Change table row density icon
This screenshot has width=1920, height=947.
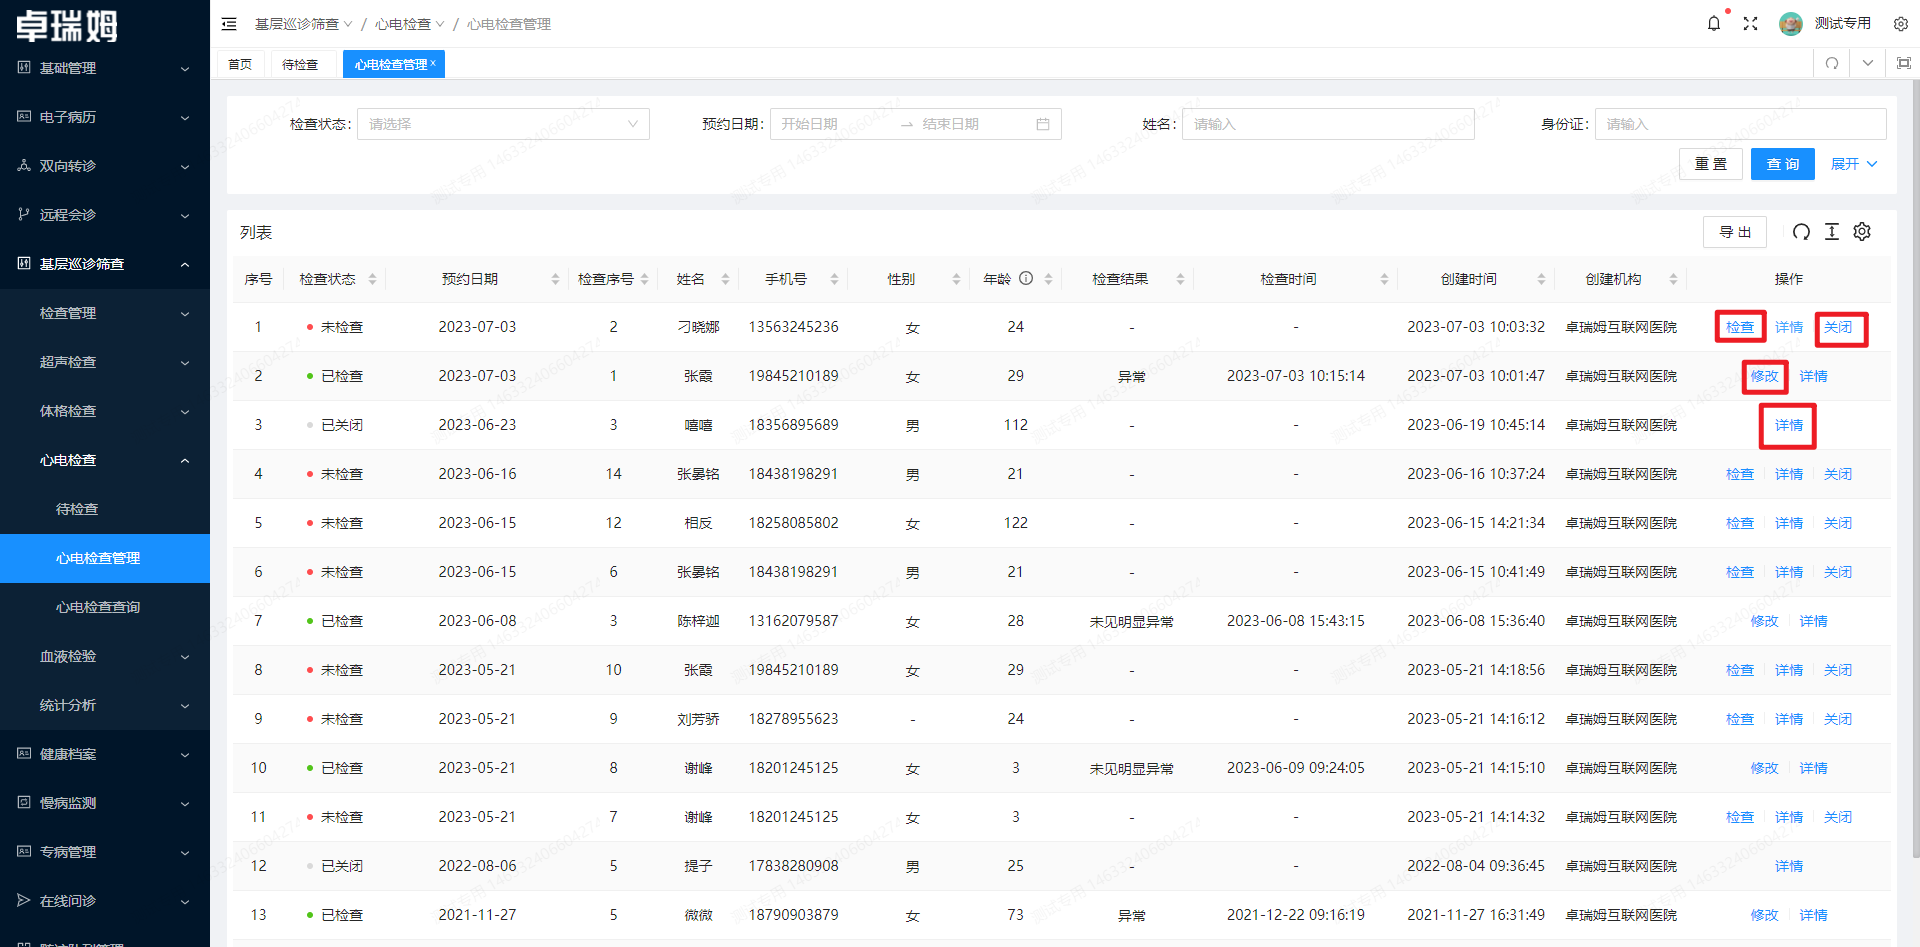pos(1832,232)
